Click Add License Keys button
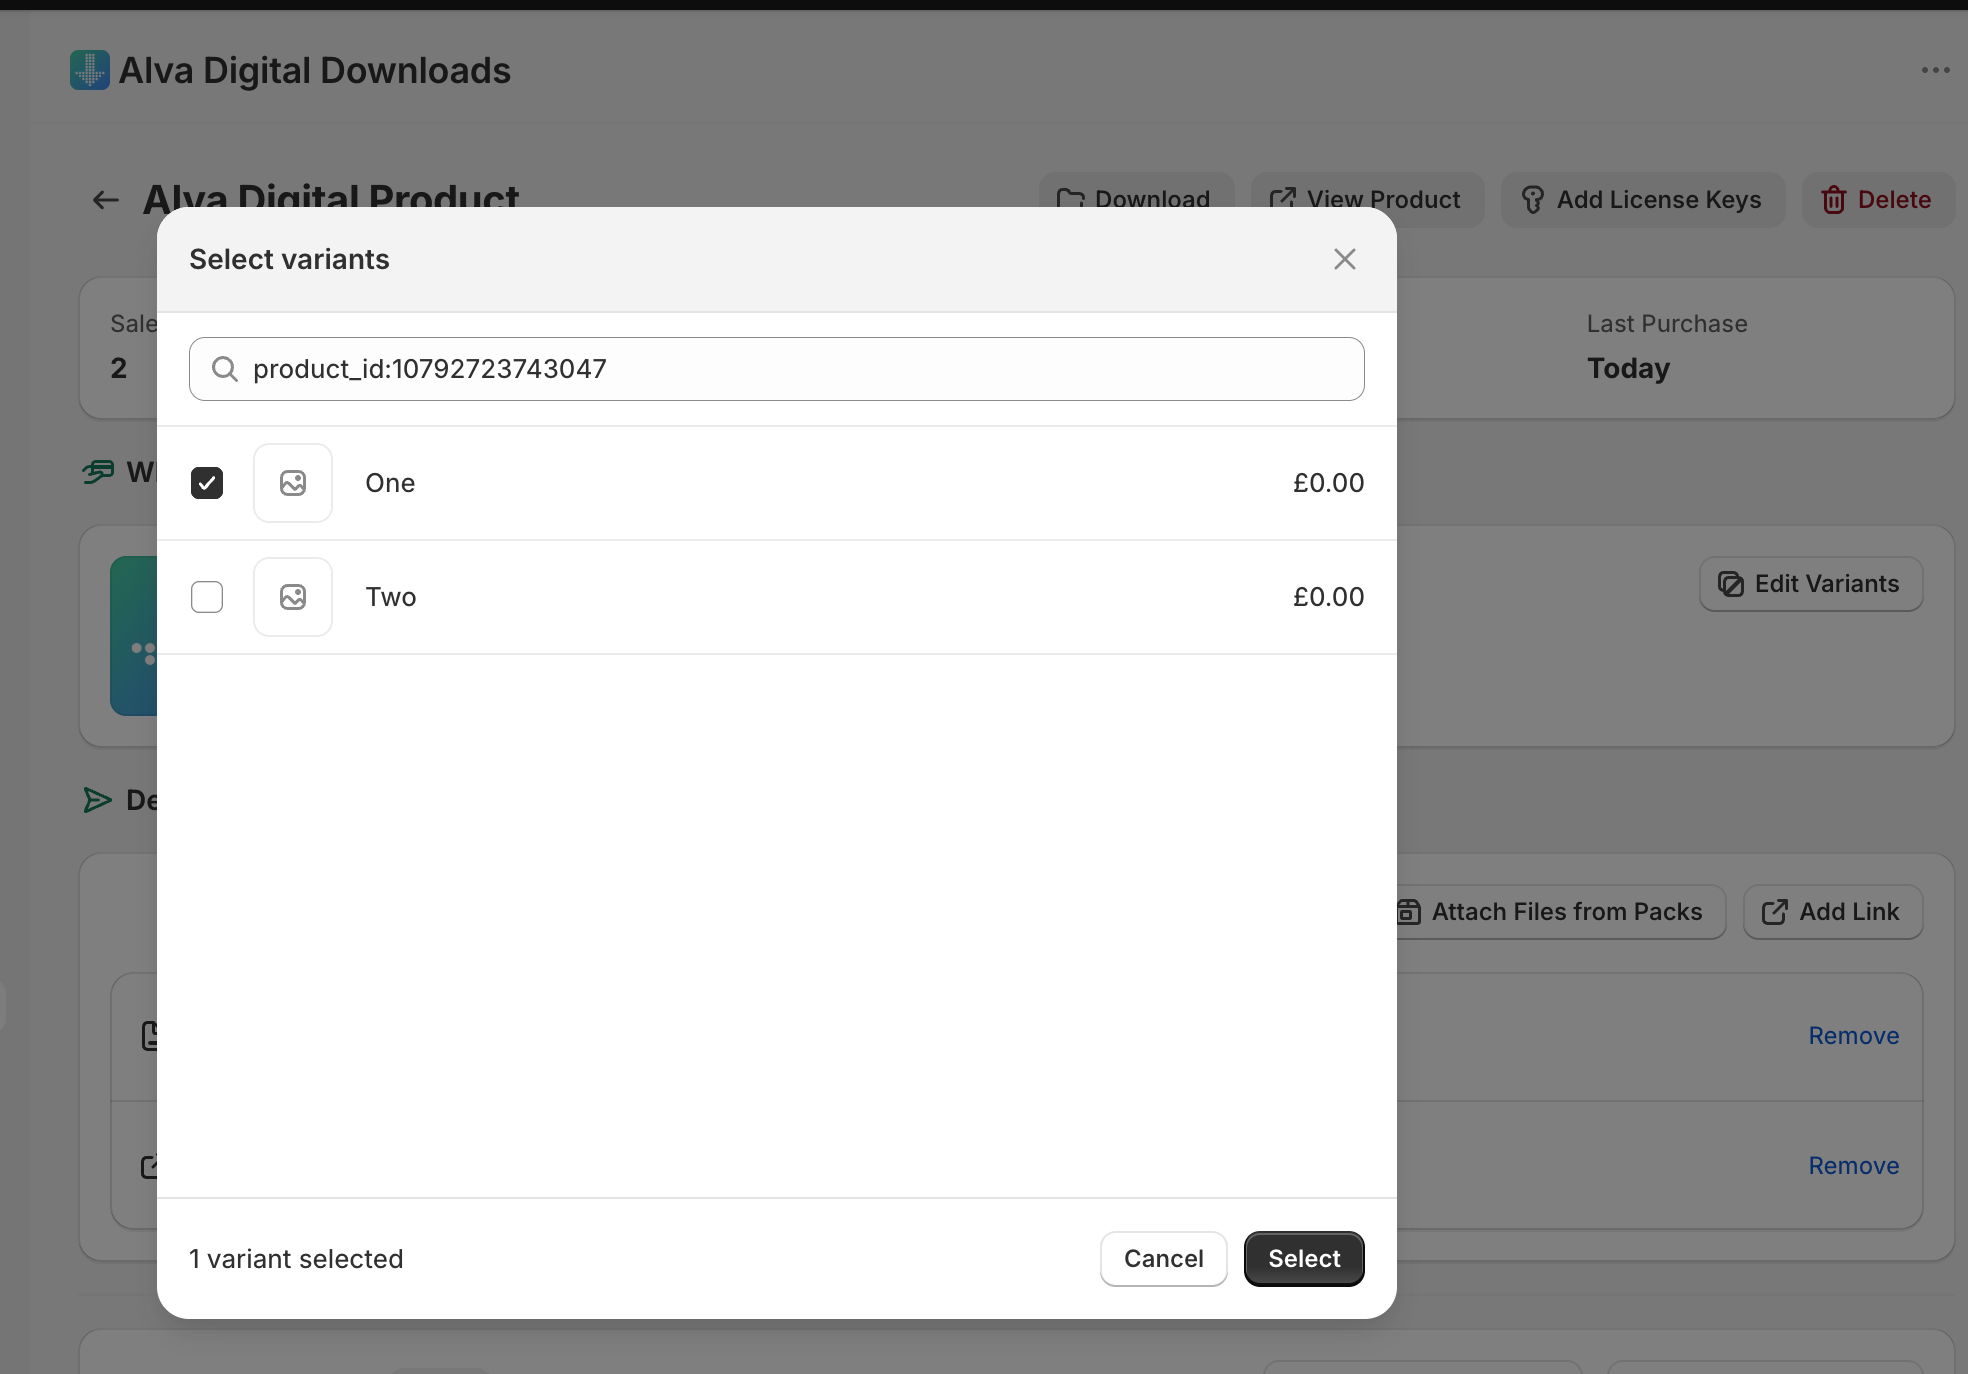 tap(1643, 200)
